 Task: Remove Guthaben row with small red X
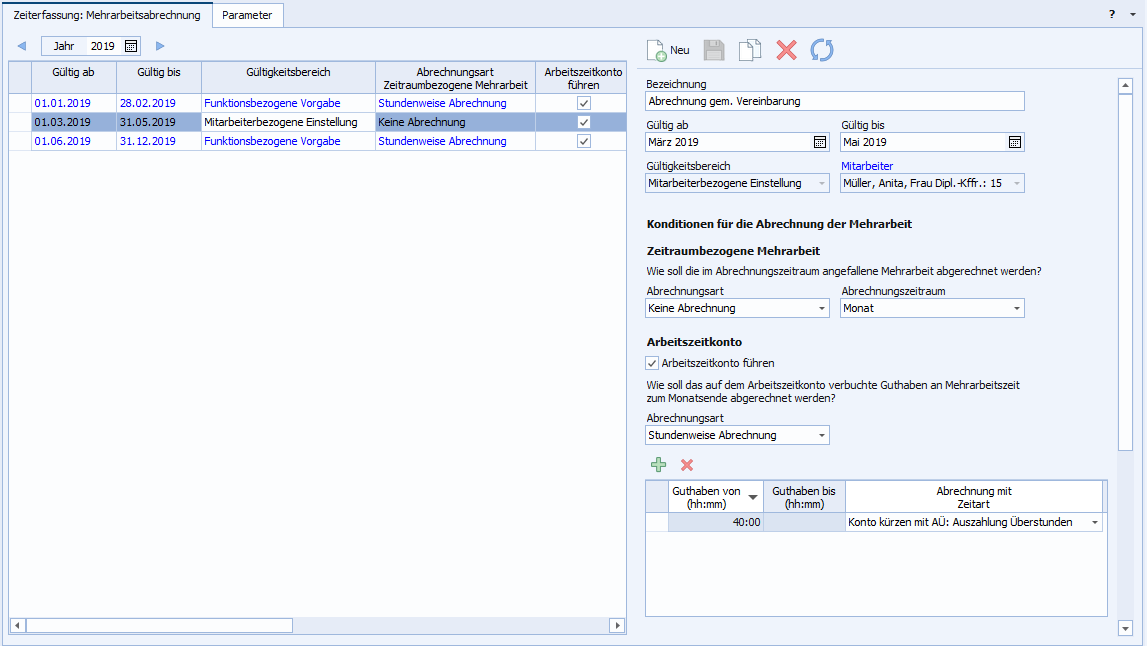click(687, 465)
